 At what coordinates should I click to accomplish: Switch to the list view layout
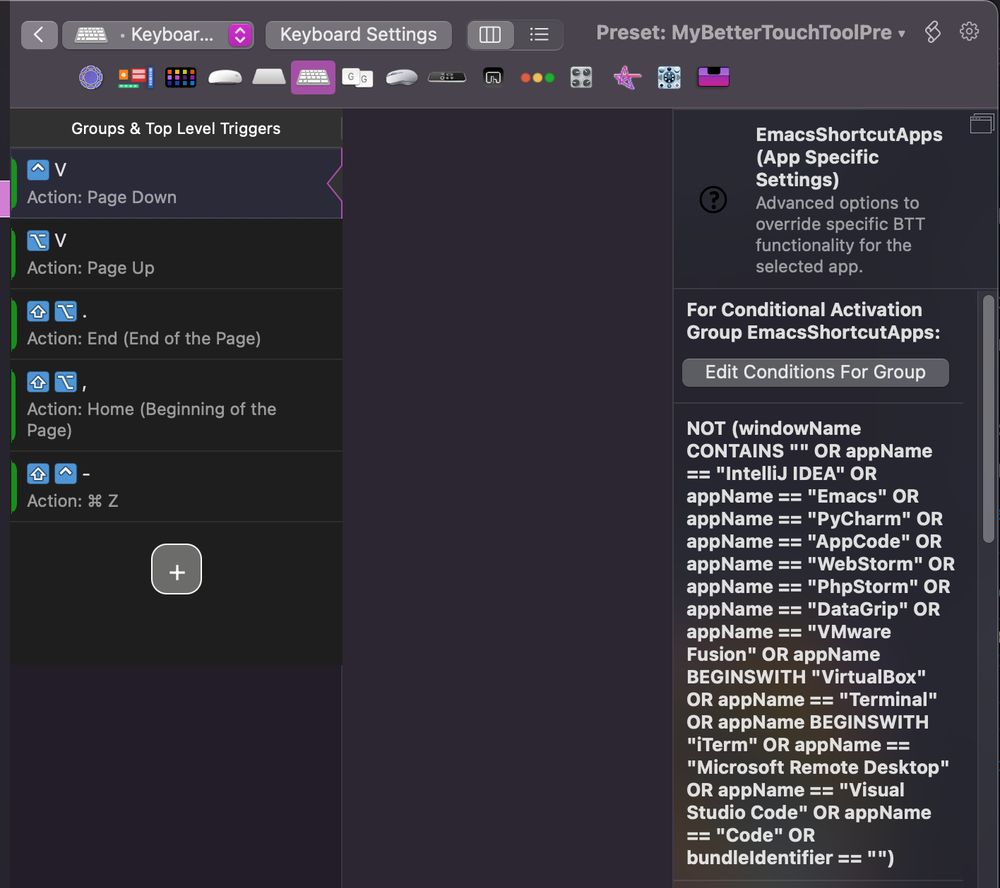tap(539, 34)
